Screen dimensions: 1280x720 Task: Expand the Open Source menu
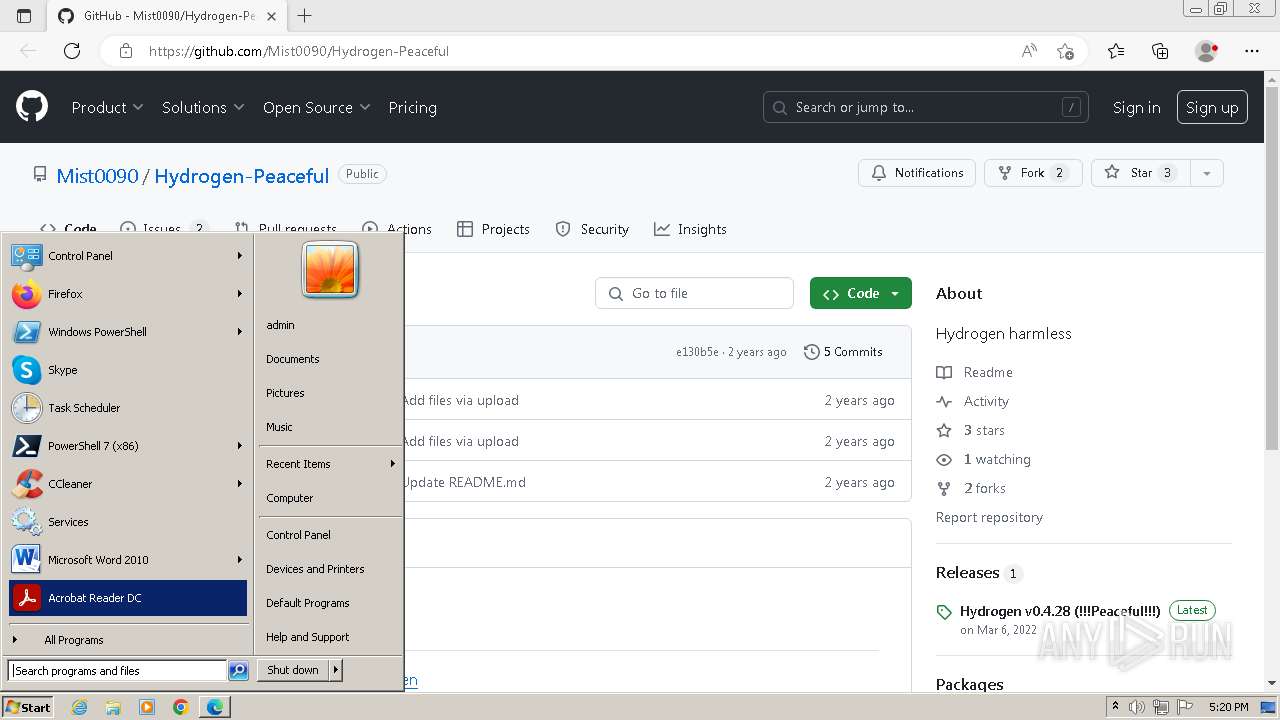point(316,107)
